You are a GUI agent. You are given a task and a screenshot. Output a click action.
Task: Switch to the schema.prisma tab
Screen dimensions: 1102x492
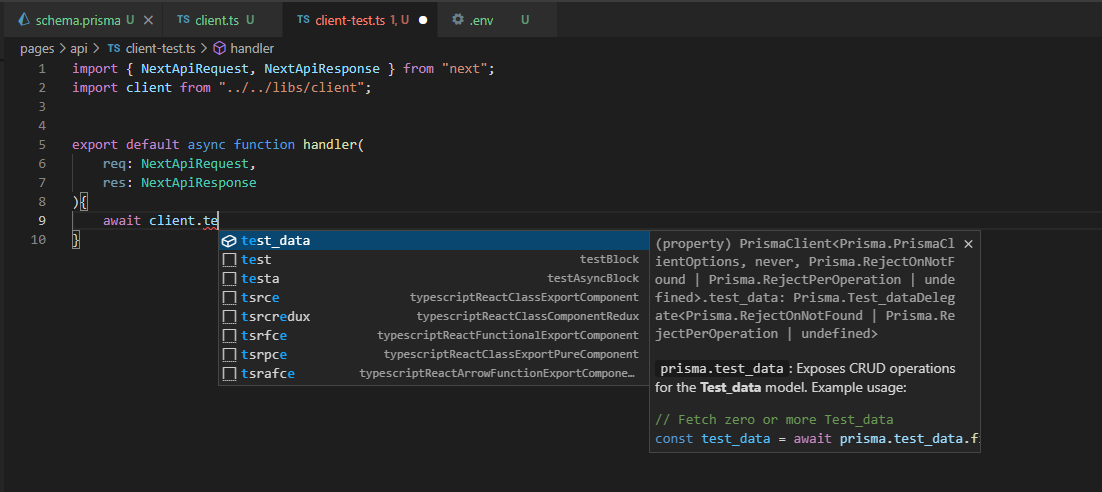tap(80, 20)
